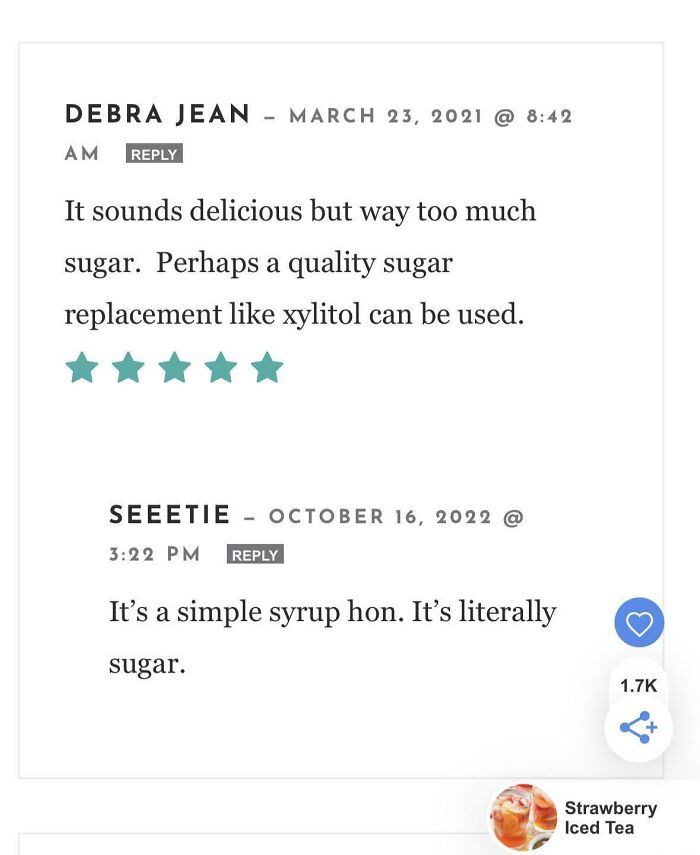Viewport: 700px width, 855px height.
Task: Open the share options icon
Action: pos(636,728)
